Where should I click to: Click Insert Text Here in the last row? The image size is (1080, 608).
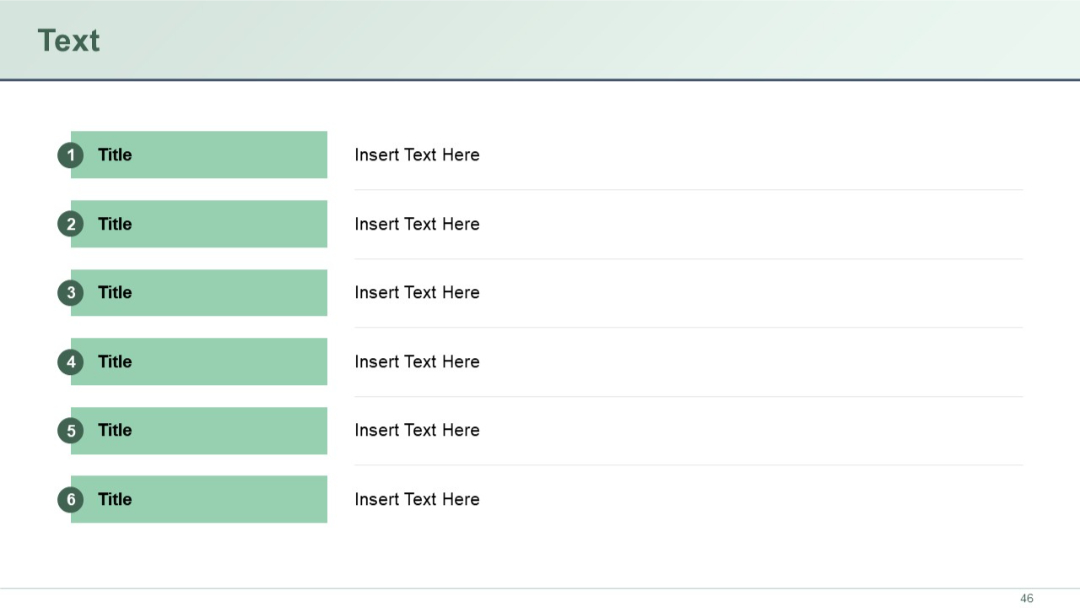[417, 499]
